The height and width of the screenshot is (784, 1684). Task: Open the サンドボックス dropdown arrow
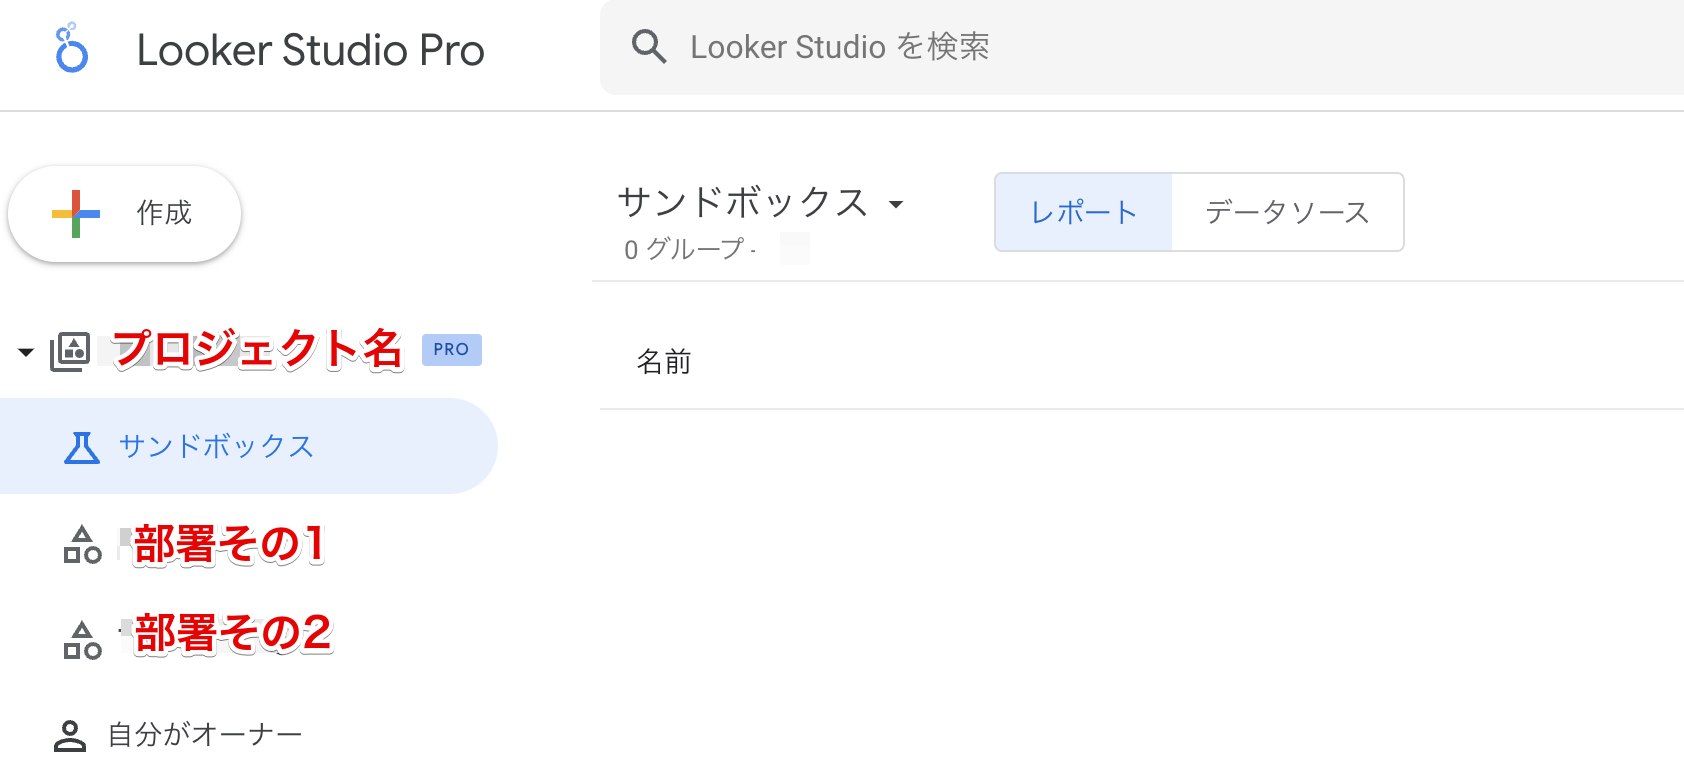(897, 204)
